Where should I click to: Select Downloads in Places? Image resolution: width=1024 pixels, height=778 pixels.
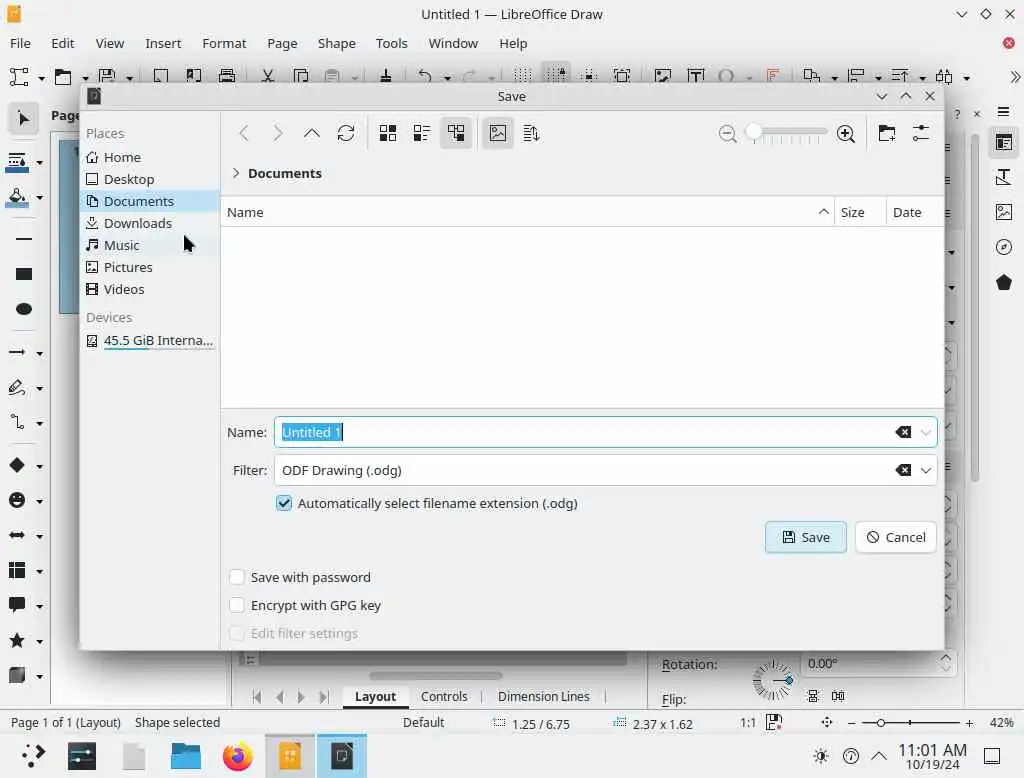tap(150, 223)
